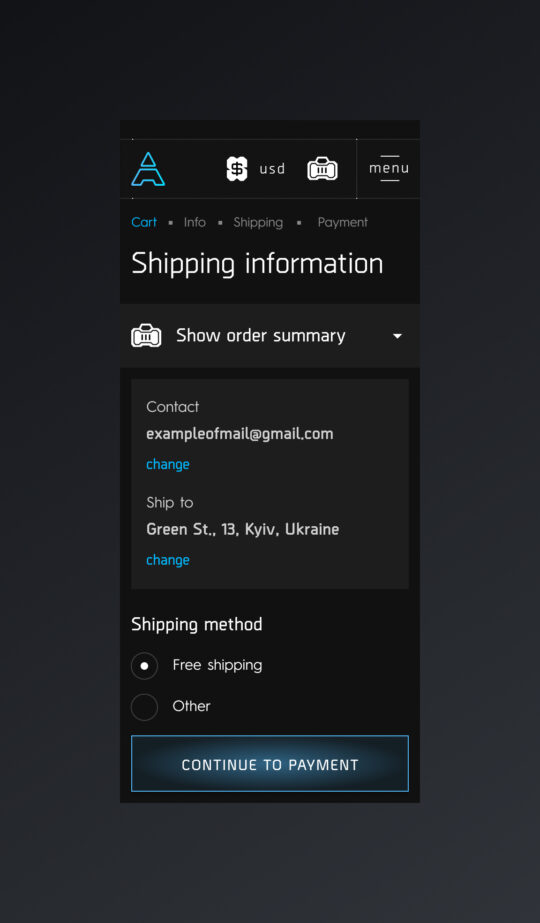Open the cart icon in the header
This screenshot has width=540, height=923.
(323, 169)
